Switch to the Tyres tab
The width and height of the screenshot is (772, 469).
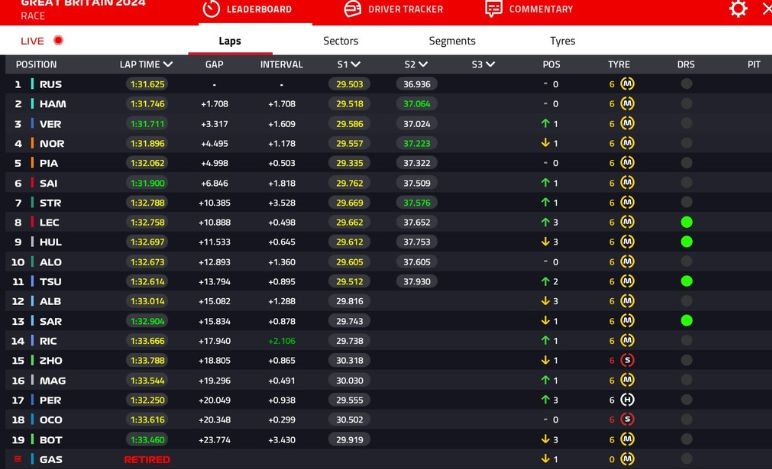click(x=562, y=41)
